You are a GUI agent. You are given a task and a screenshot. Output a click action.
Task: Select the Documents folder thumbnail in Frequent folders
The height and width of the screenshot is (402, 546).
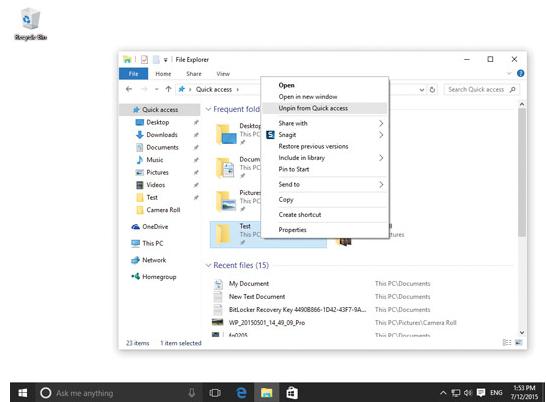coord(225,168)
